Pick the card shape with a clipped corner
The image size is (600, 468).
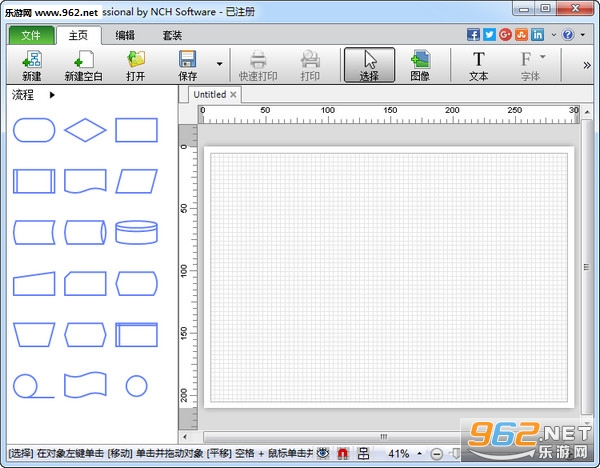(x=85, y=284)
